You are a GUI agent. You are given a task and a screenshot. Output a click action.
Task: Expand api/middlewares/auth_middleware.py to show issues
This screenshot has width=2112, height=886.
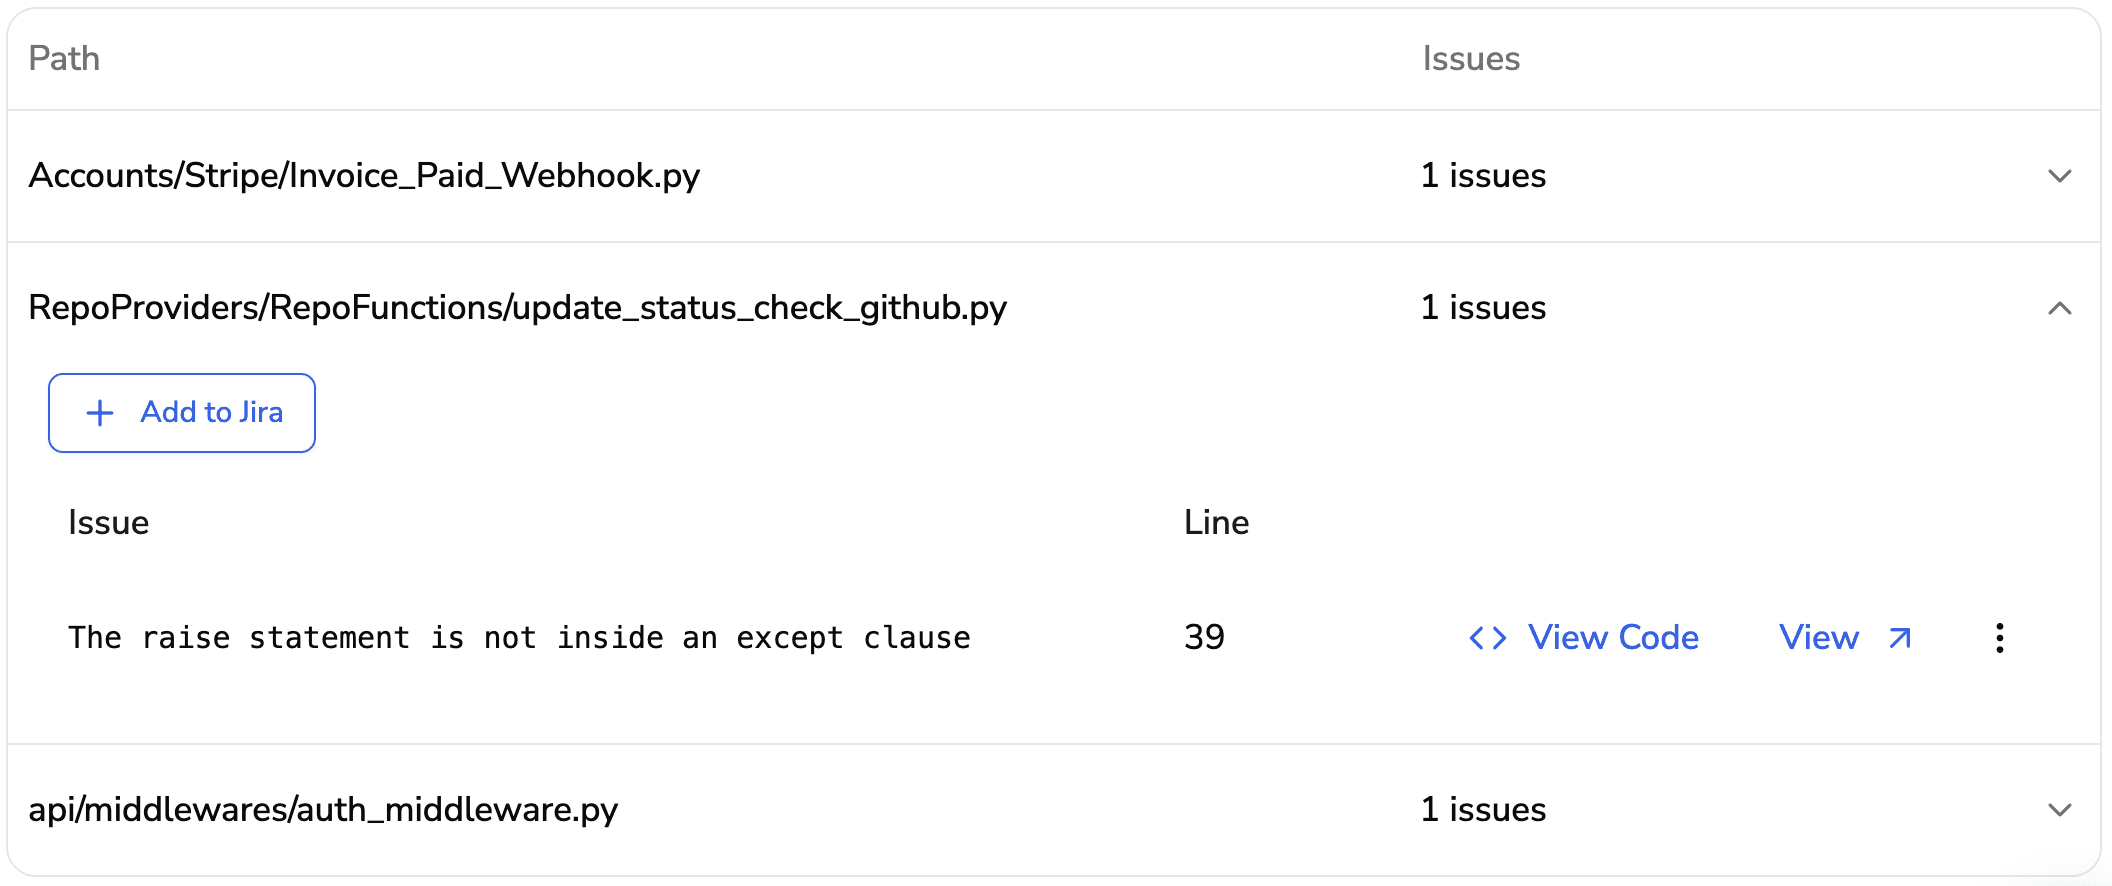coord(2059,810)
